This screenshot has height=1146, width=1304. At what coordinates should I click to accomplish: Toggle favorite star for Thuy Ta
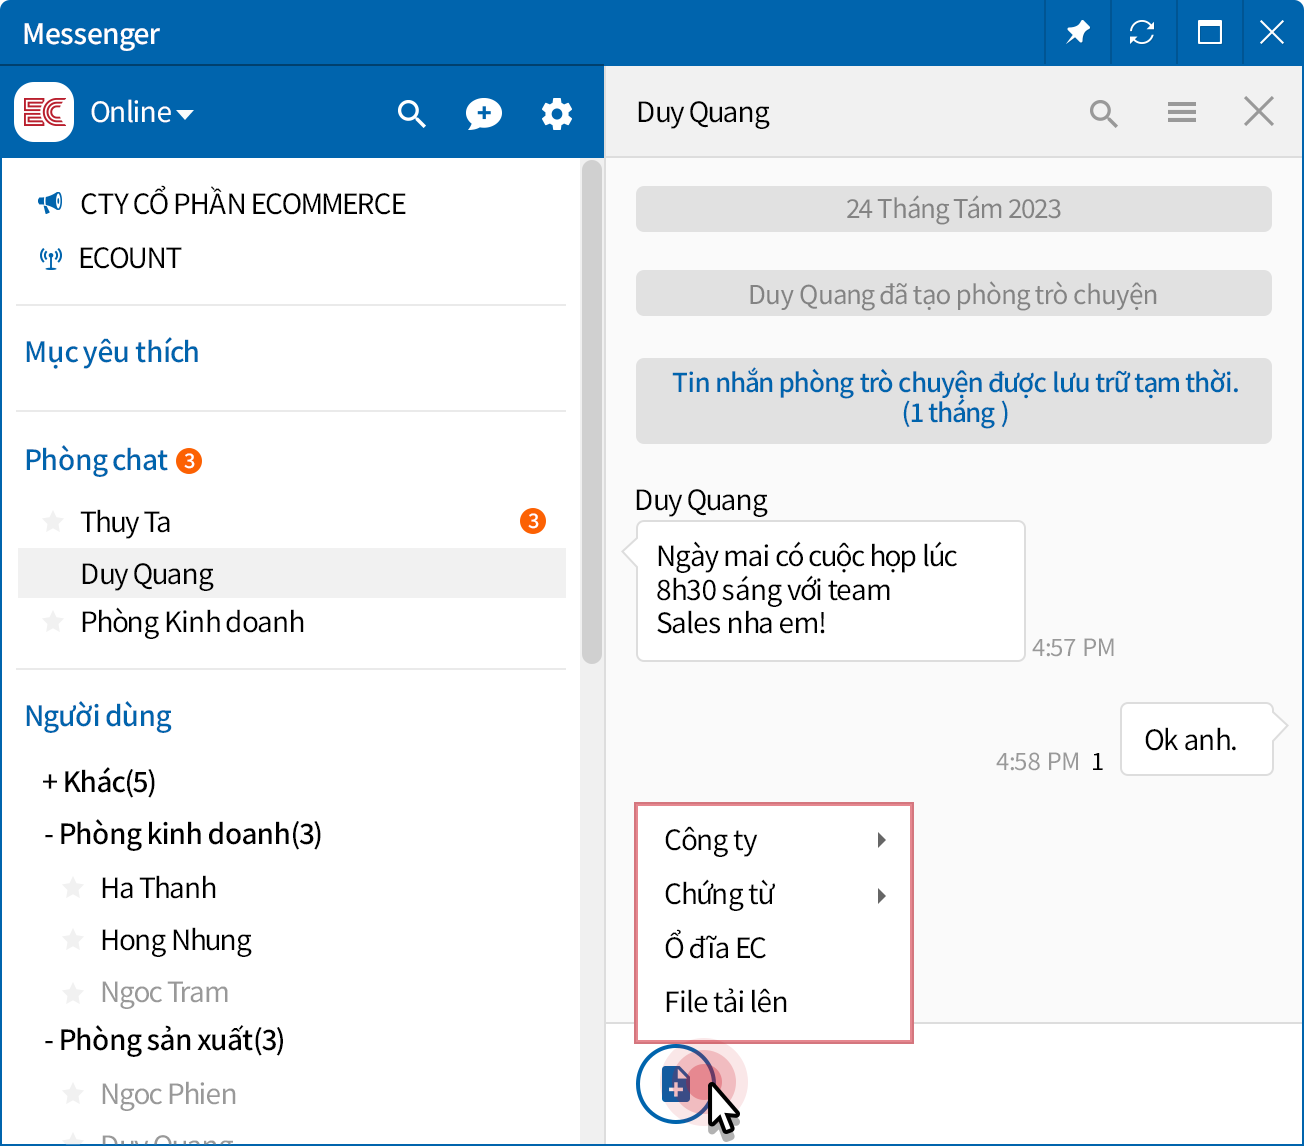coord(53,522)
